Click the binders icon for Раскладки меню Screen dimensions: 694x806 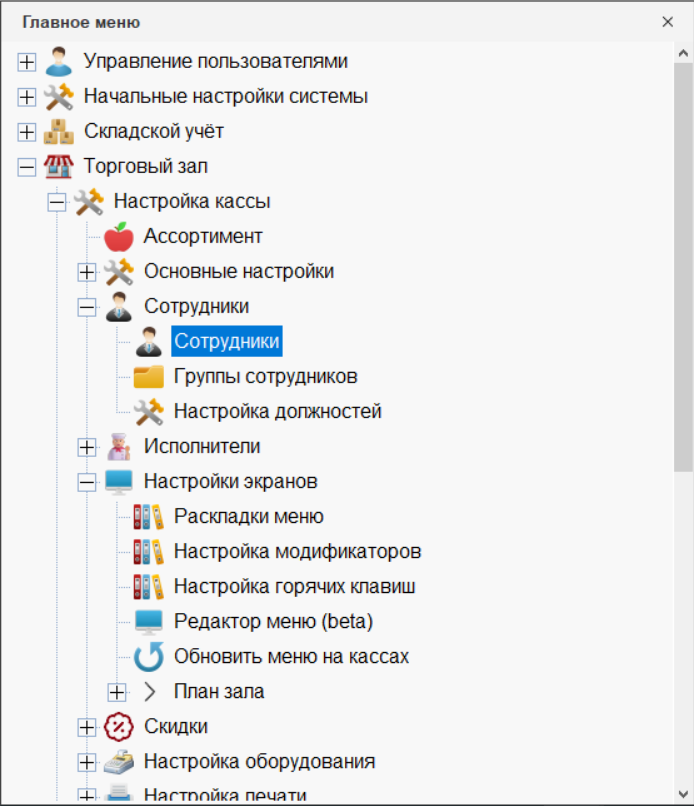(148, 517)
